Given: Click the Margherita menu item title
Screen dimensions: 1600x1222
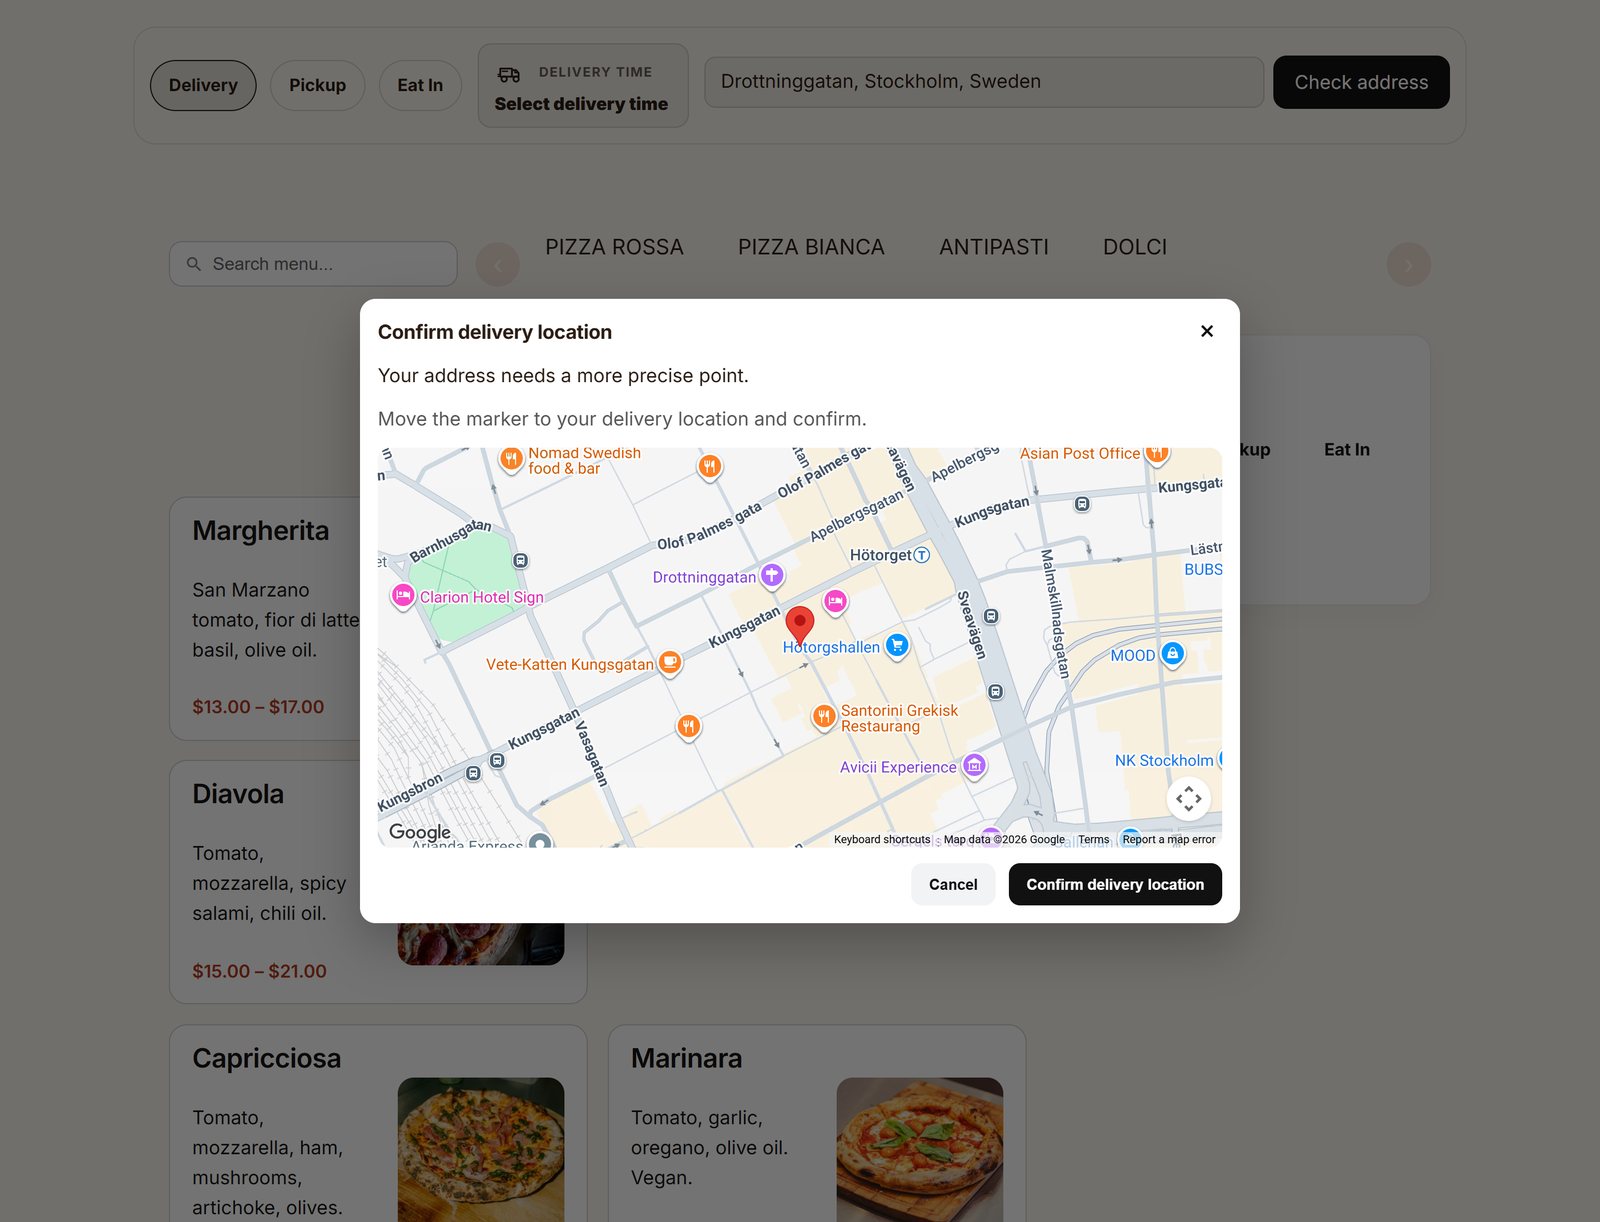Looking at the screenshot, I should [261, 531].
